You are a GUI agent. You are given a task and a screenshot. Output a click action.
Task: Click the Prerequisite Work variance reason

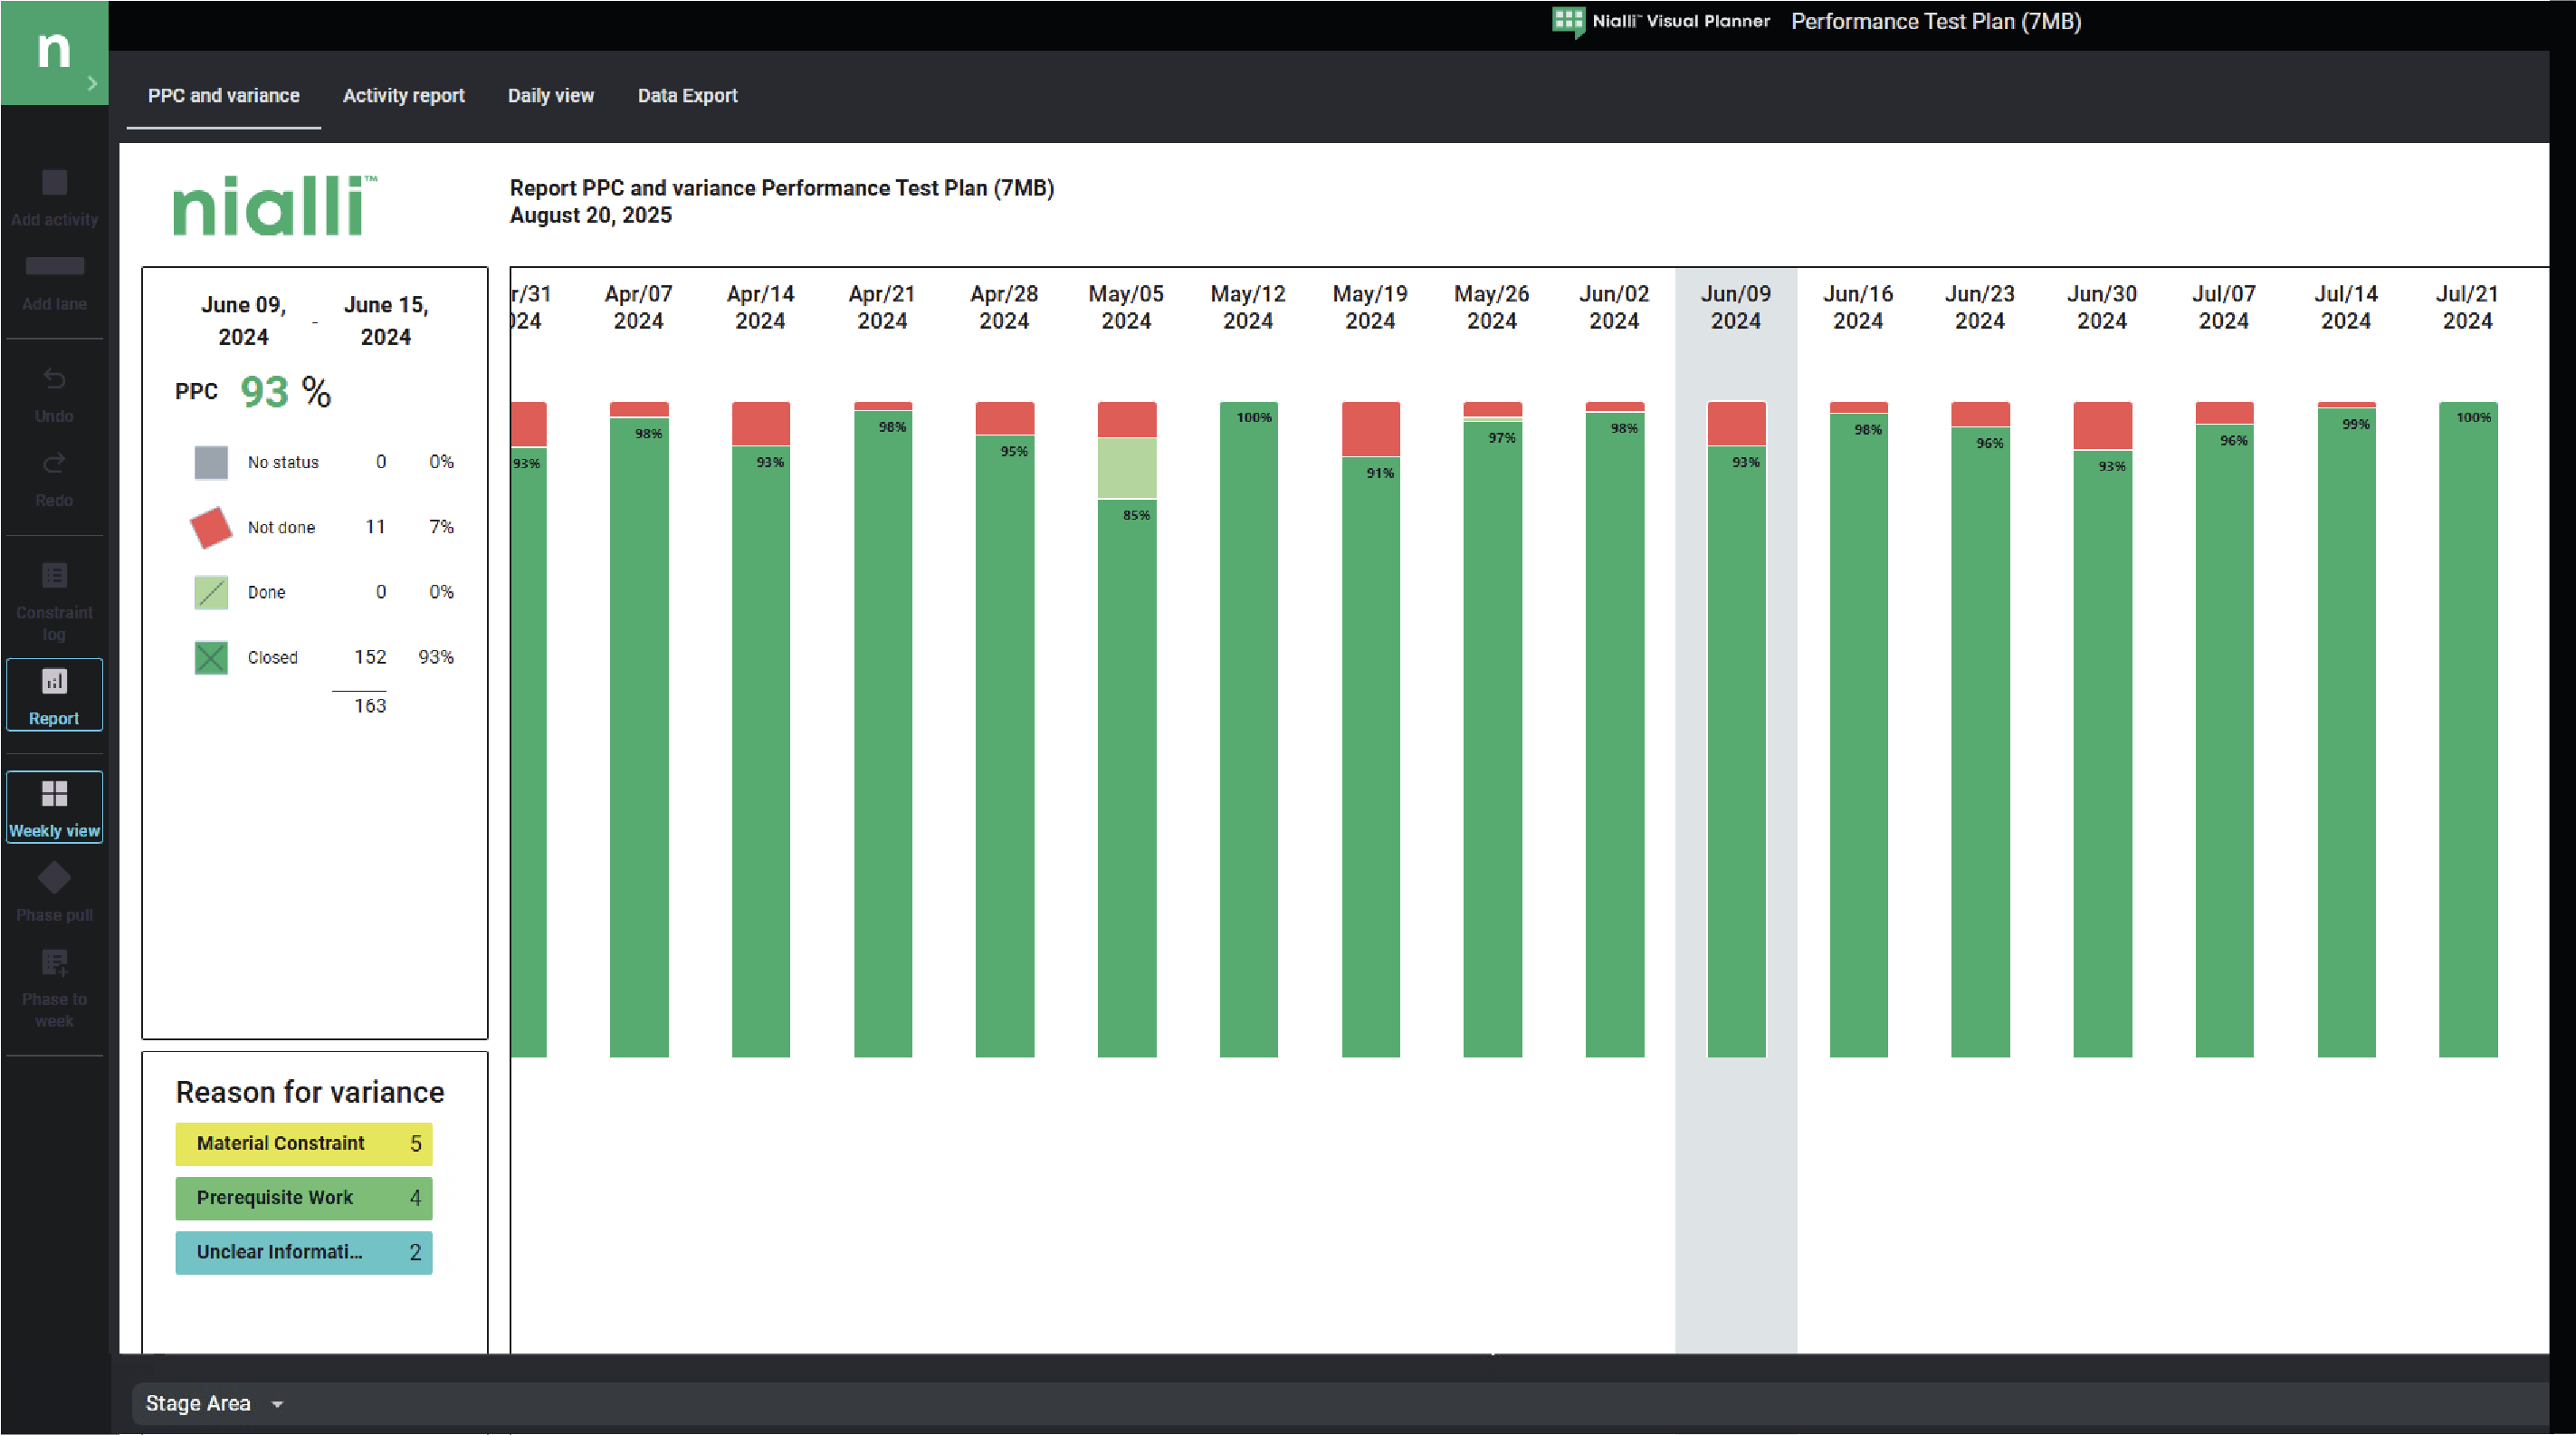point(303,1197)
